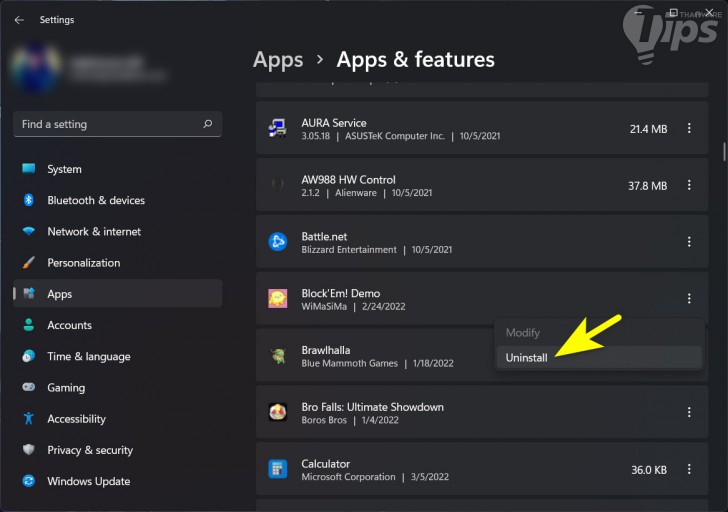Choose Modify from the context menu
Image resolution: width=728 pixels, height=512 pixels.
point(599,333)
